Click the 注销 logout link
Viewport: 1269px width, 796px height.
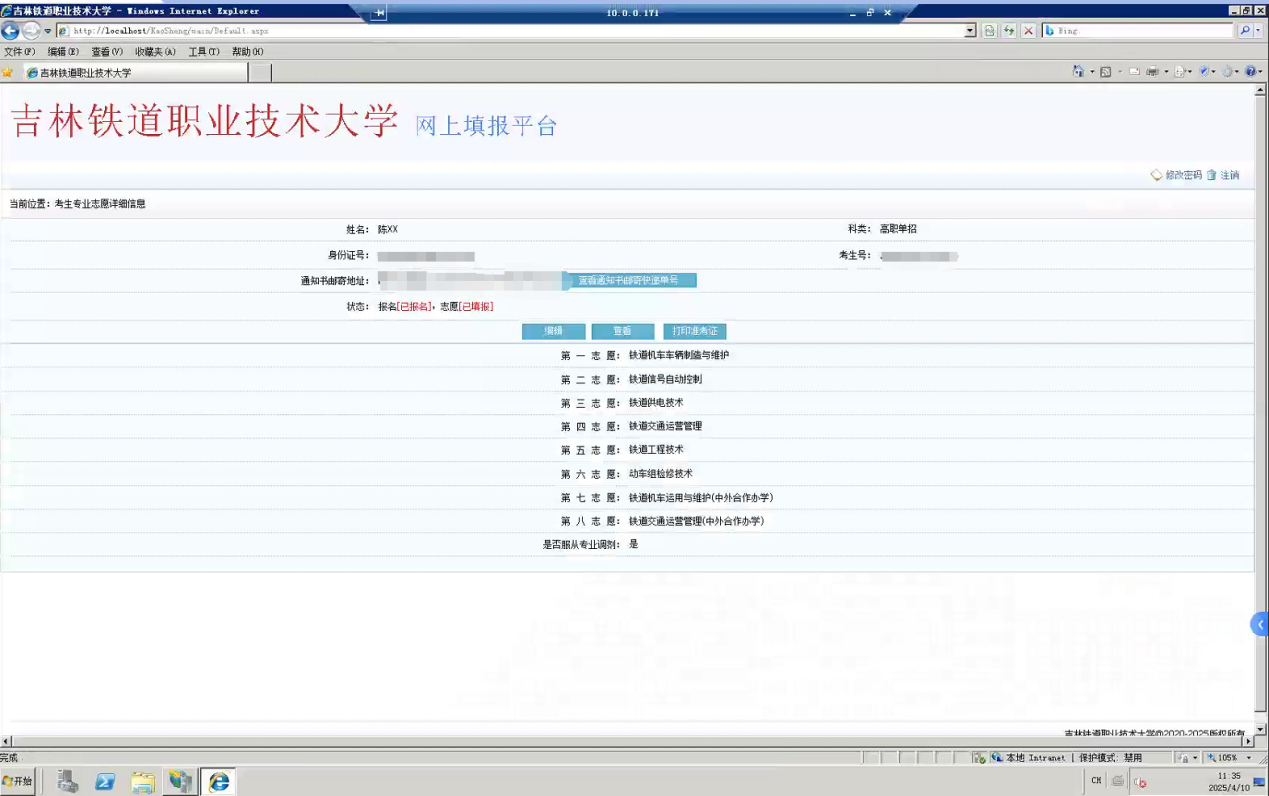[x=1229, y=175]
